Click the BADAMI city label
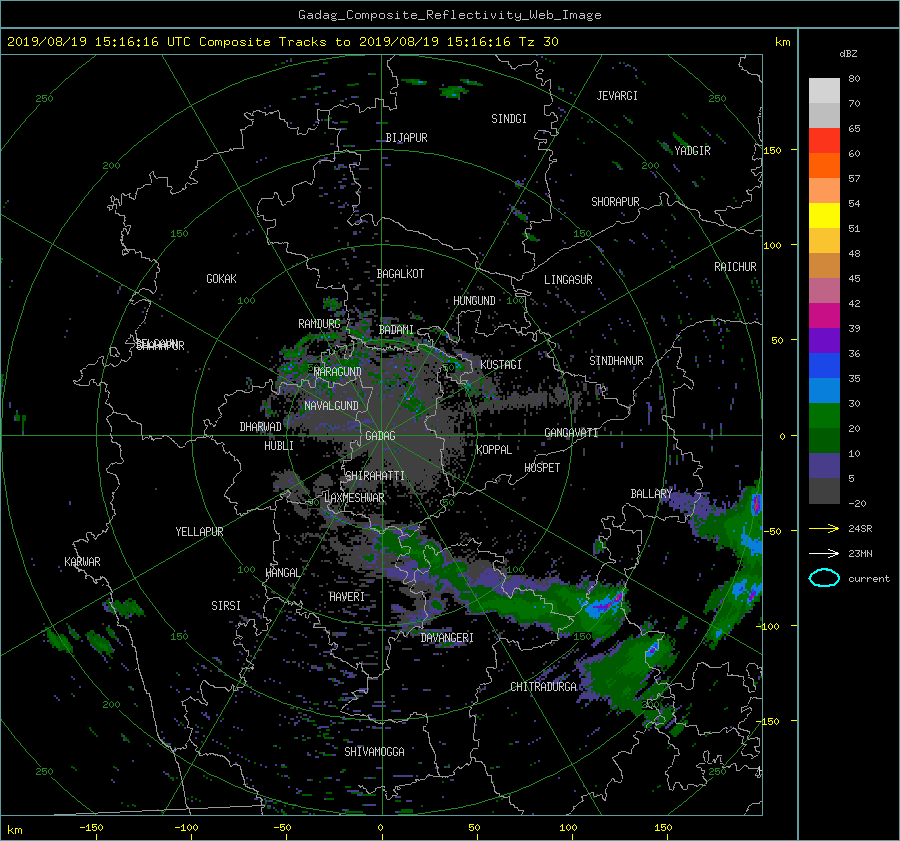The height and width of the screenshot is (841, 900). click(396, 330)
